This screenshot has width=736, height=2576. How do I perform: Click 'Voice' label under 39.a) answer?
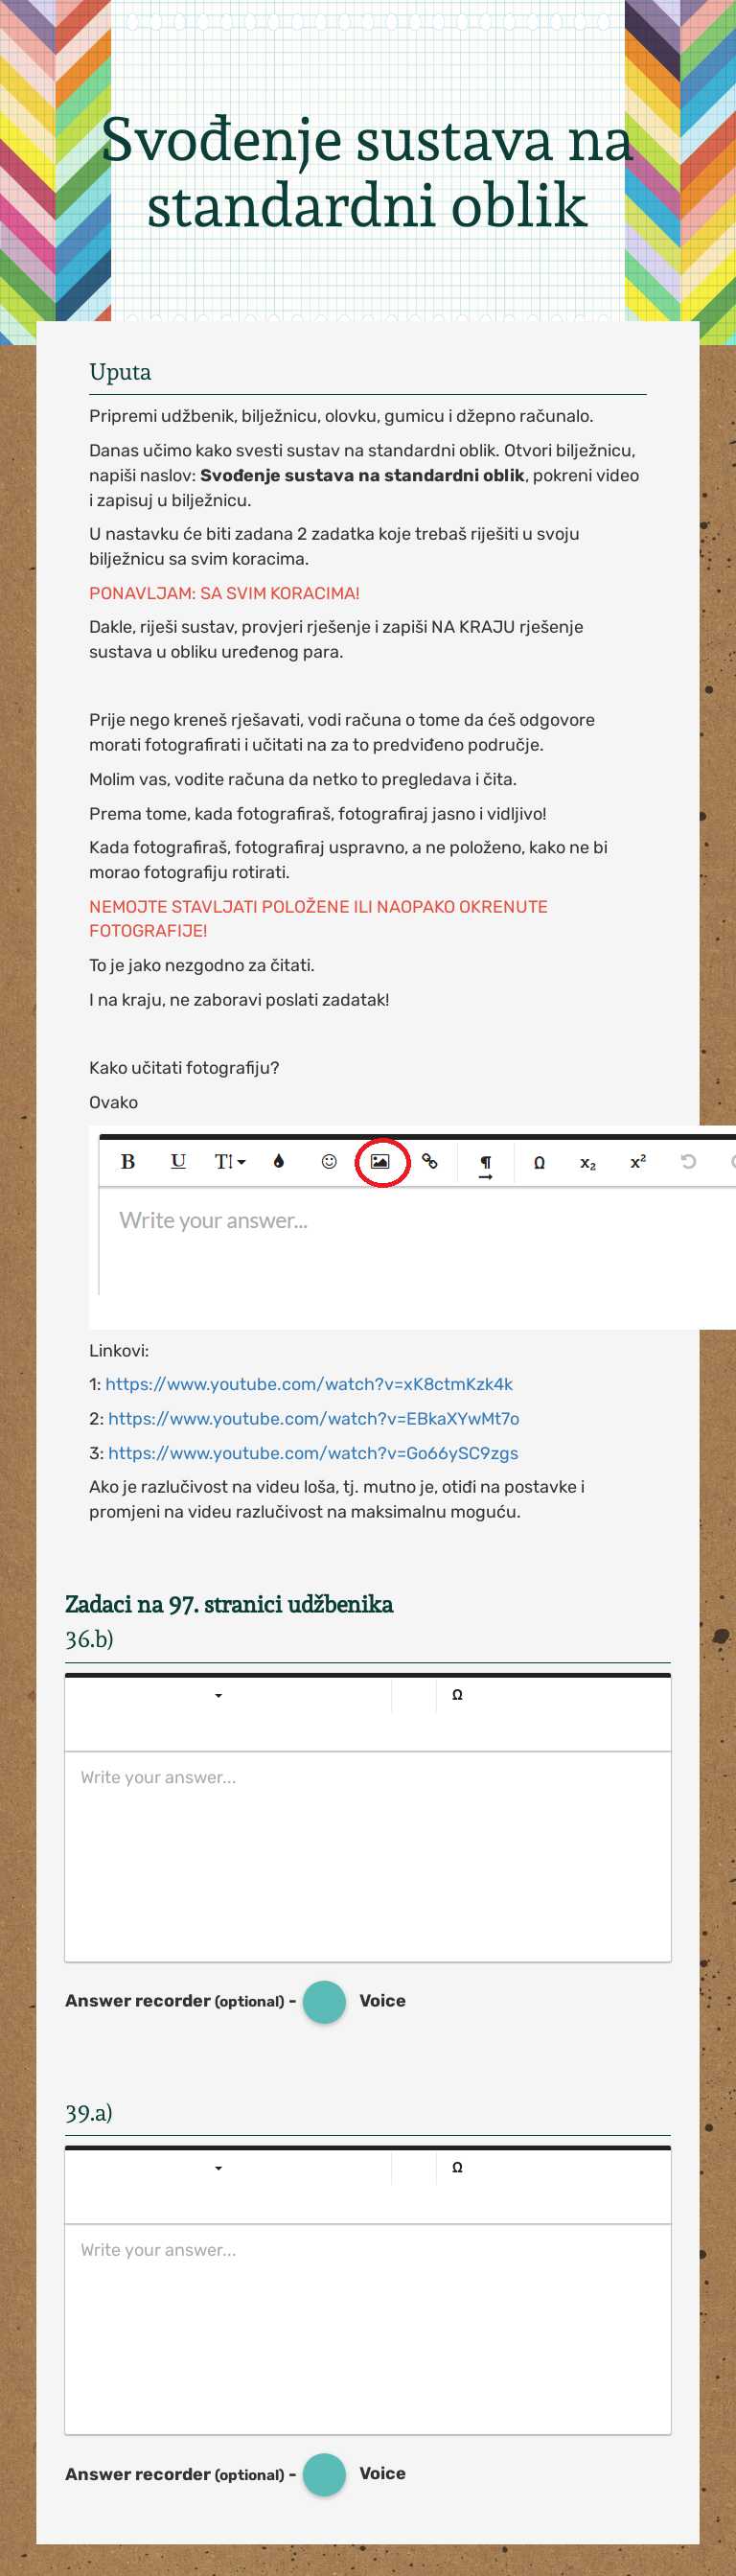point(382,2473)
